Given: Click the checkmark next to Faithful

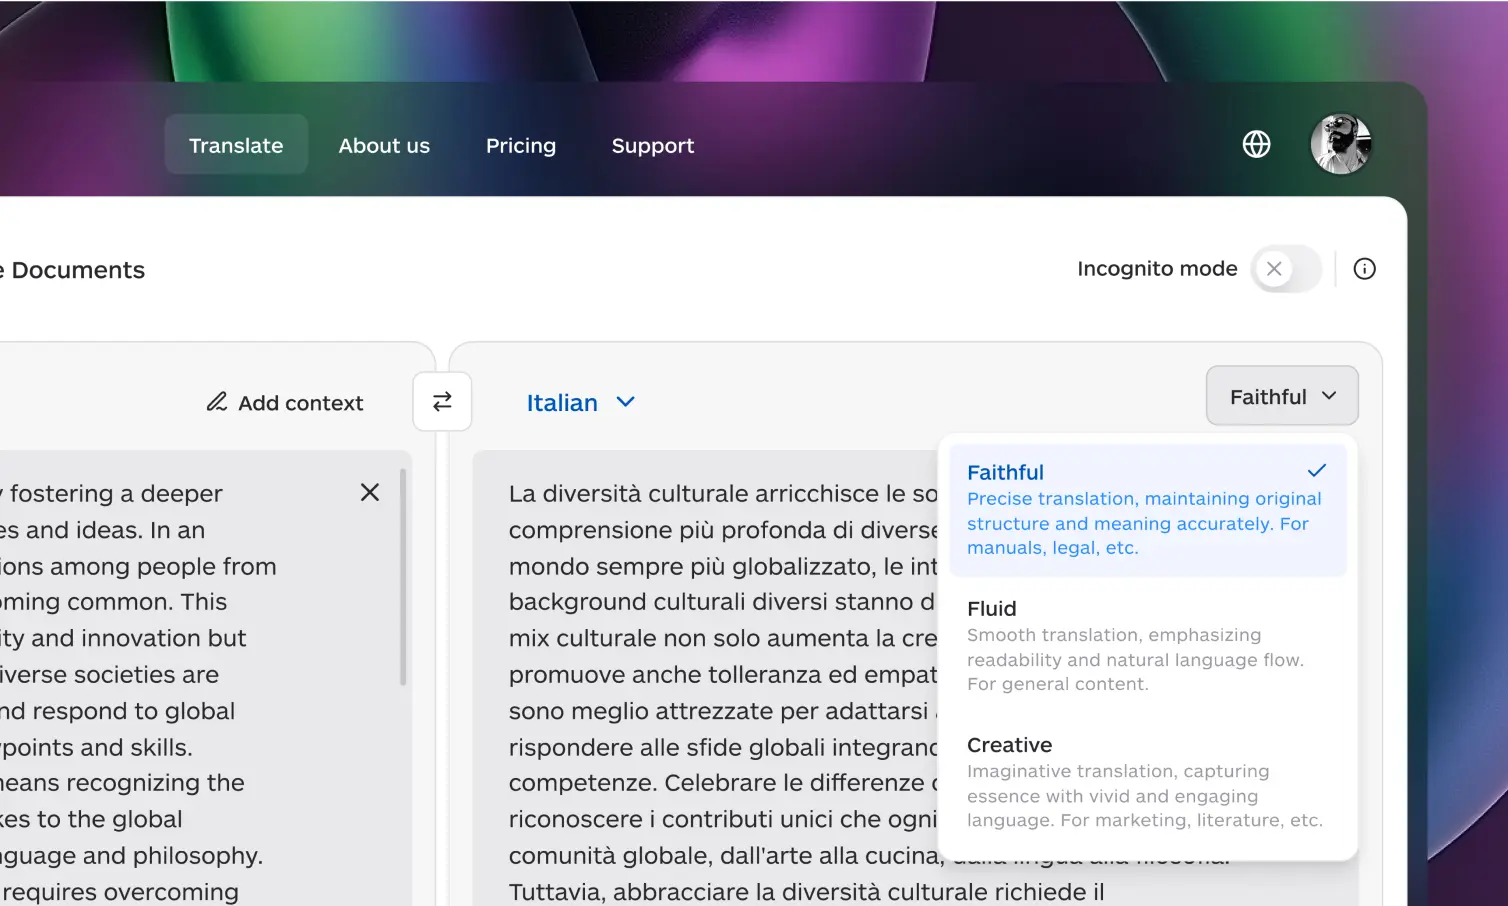Looking at the screenshot, I should tap(1317, 471).
